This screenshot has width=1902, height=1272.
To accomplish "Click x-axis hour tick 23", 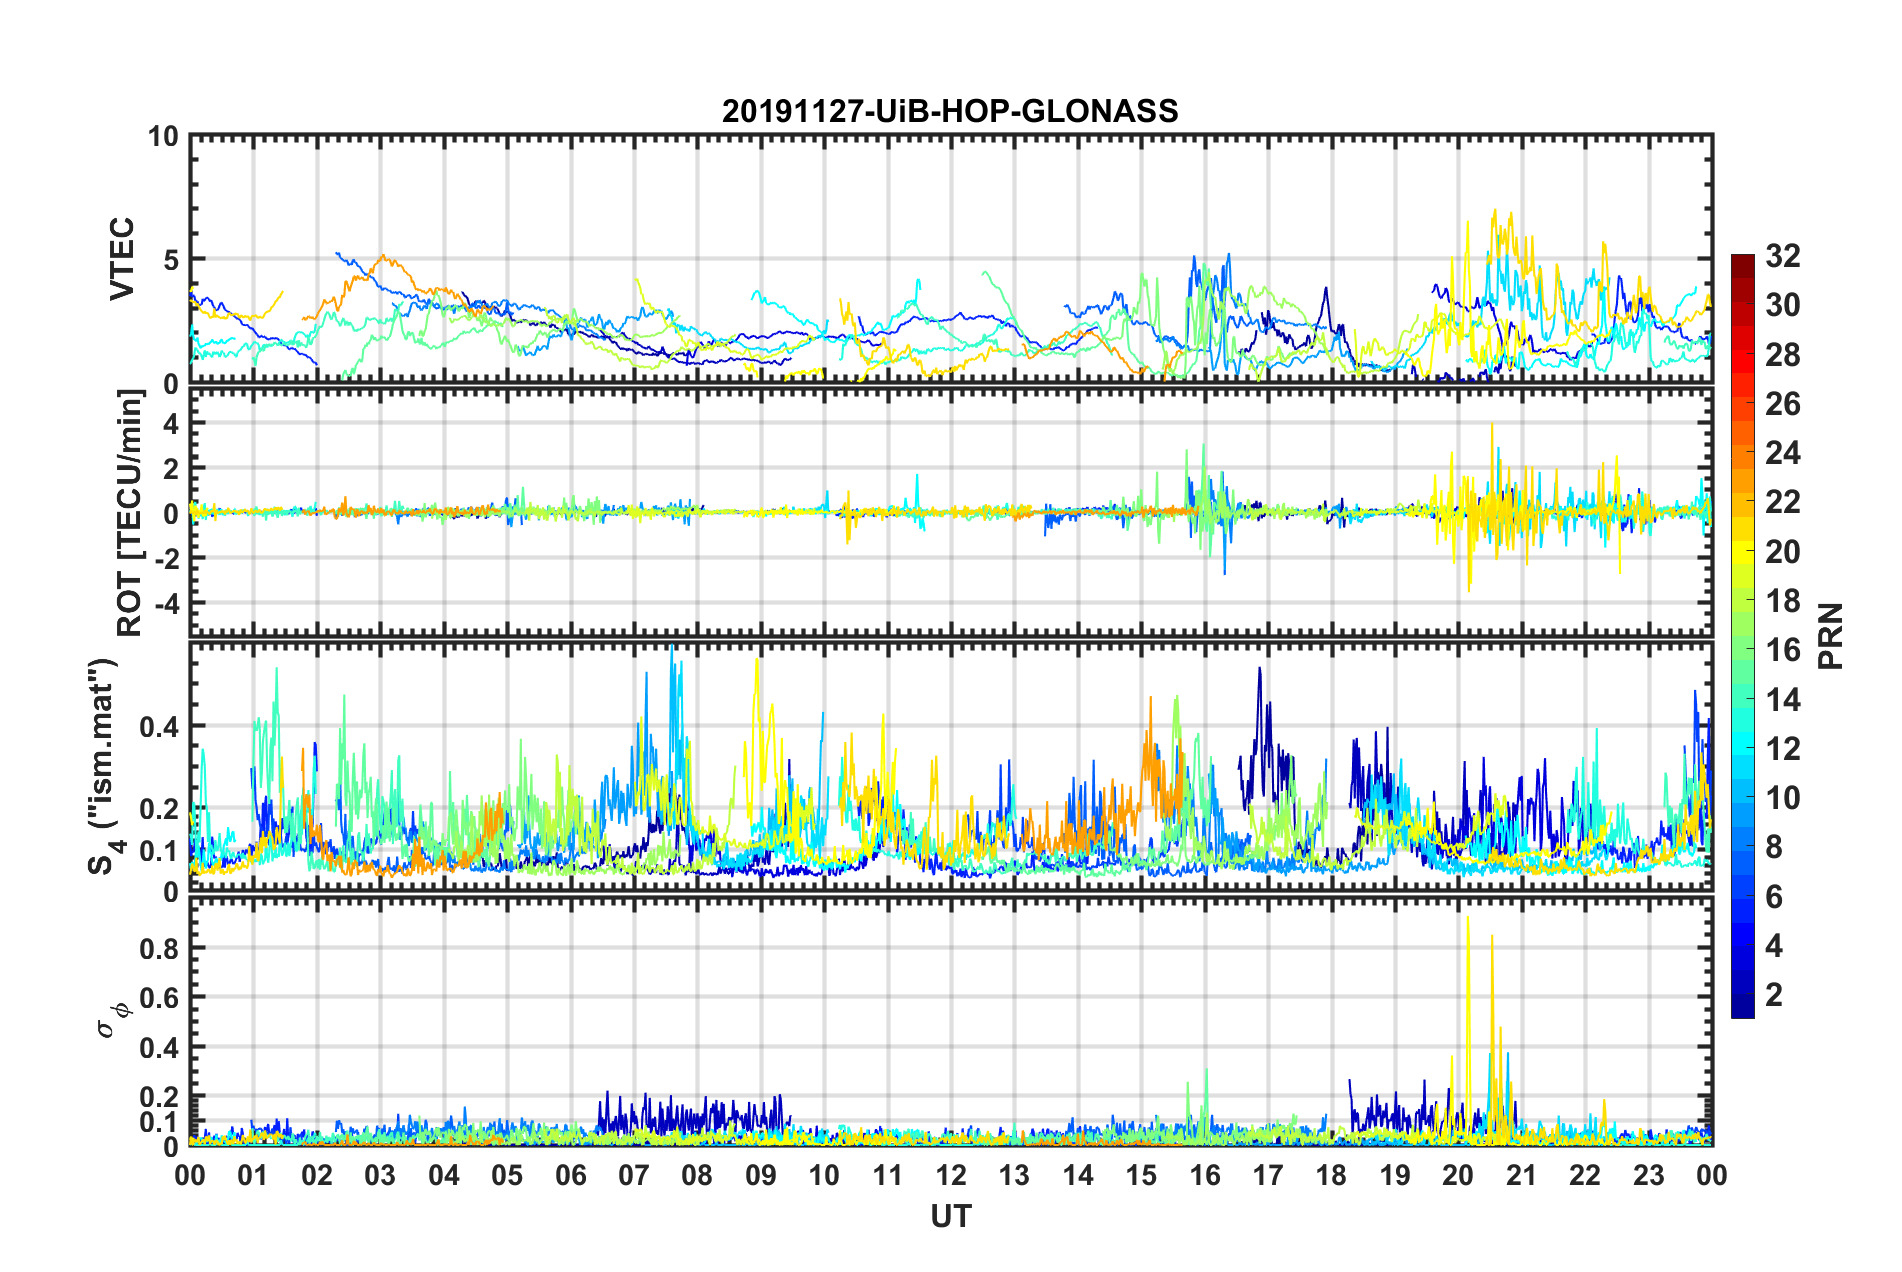I will click(1649, 1175).
